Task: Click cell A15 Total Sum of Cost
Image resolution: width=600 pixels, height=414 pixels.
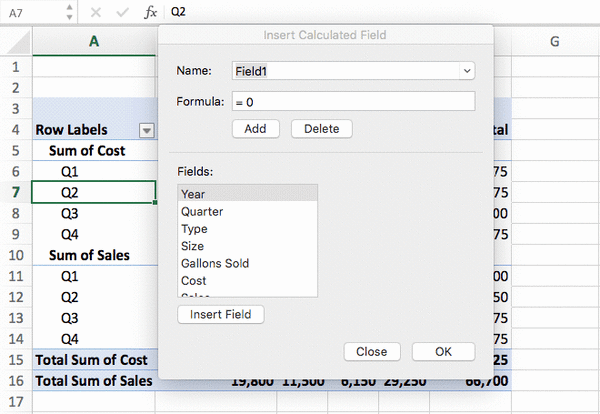Action: (x=93, y=360)
